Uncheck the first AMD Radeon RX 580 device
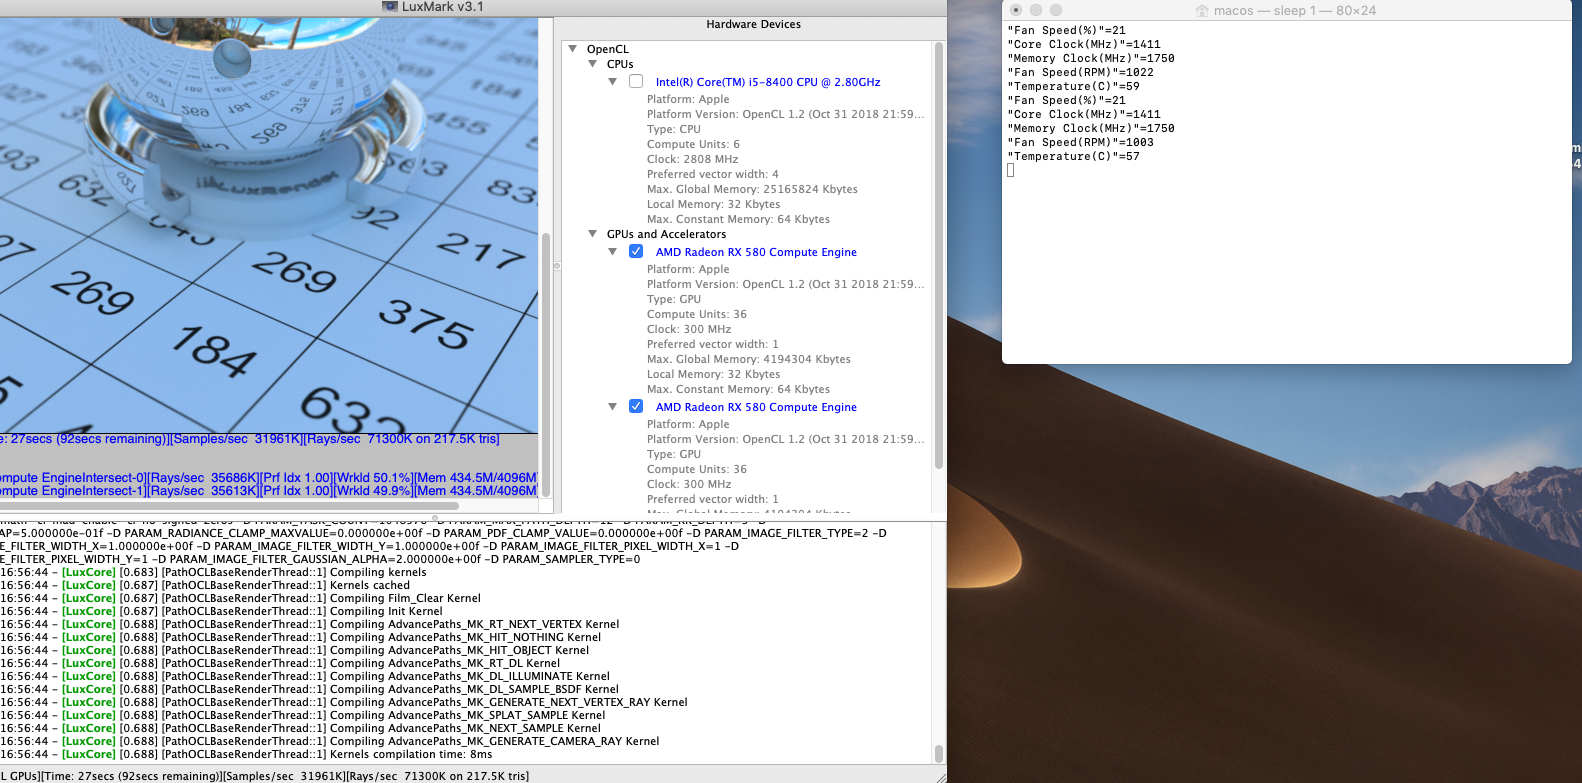 click(636, 252)
